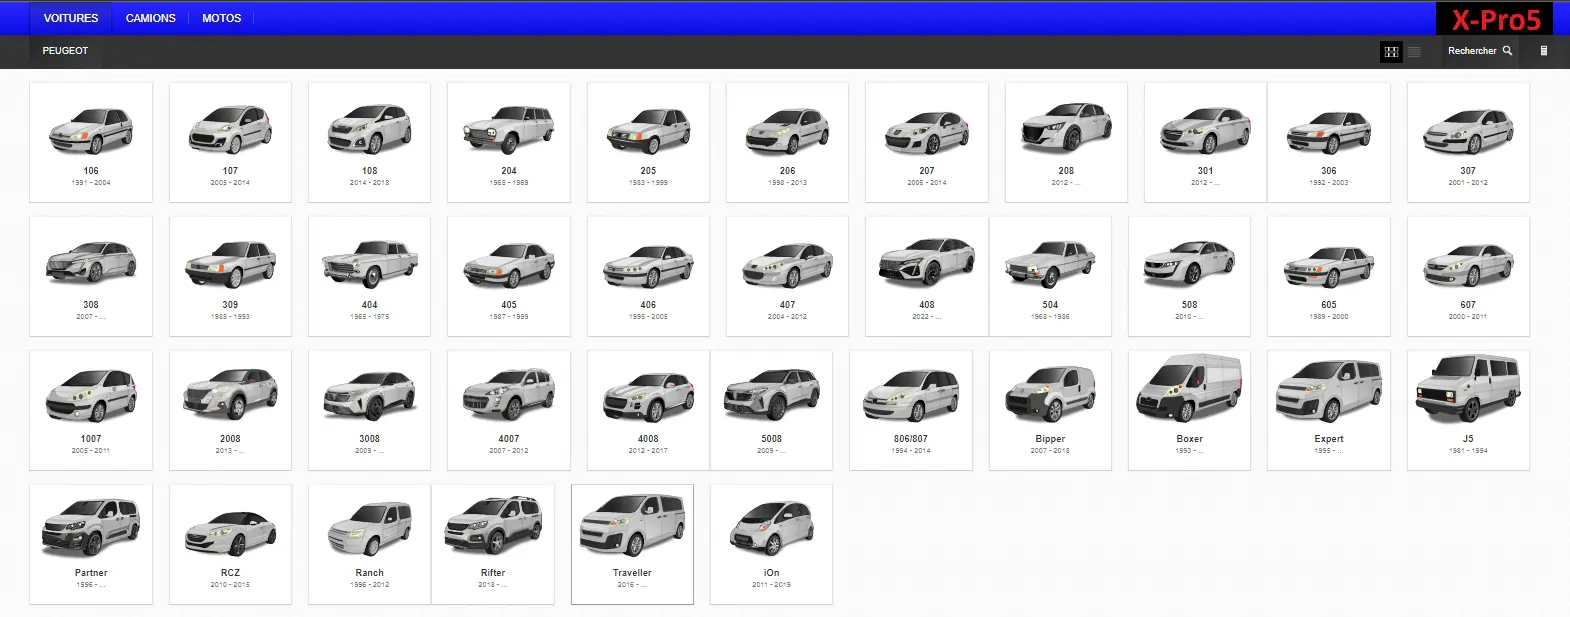Switch to grid view layout
Viewport: 1570px width, 617px height.
pyautogui.click(x=1391, y=51)
